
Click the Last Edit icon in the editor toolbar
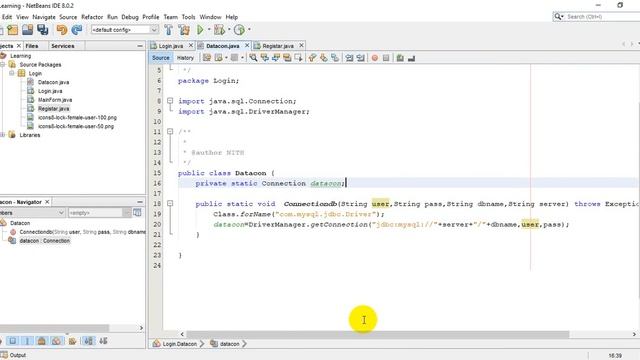[x=207, y=58]
